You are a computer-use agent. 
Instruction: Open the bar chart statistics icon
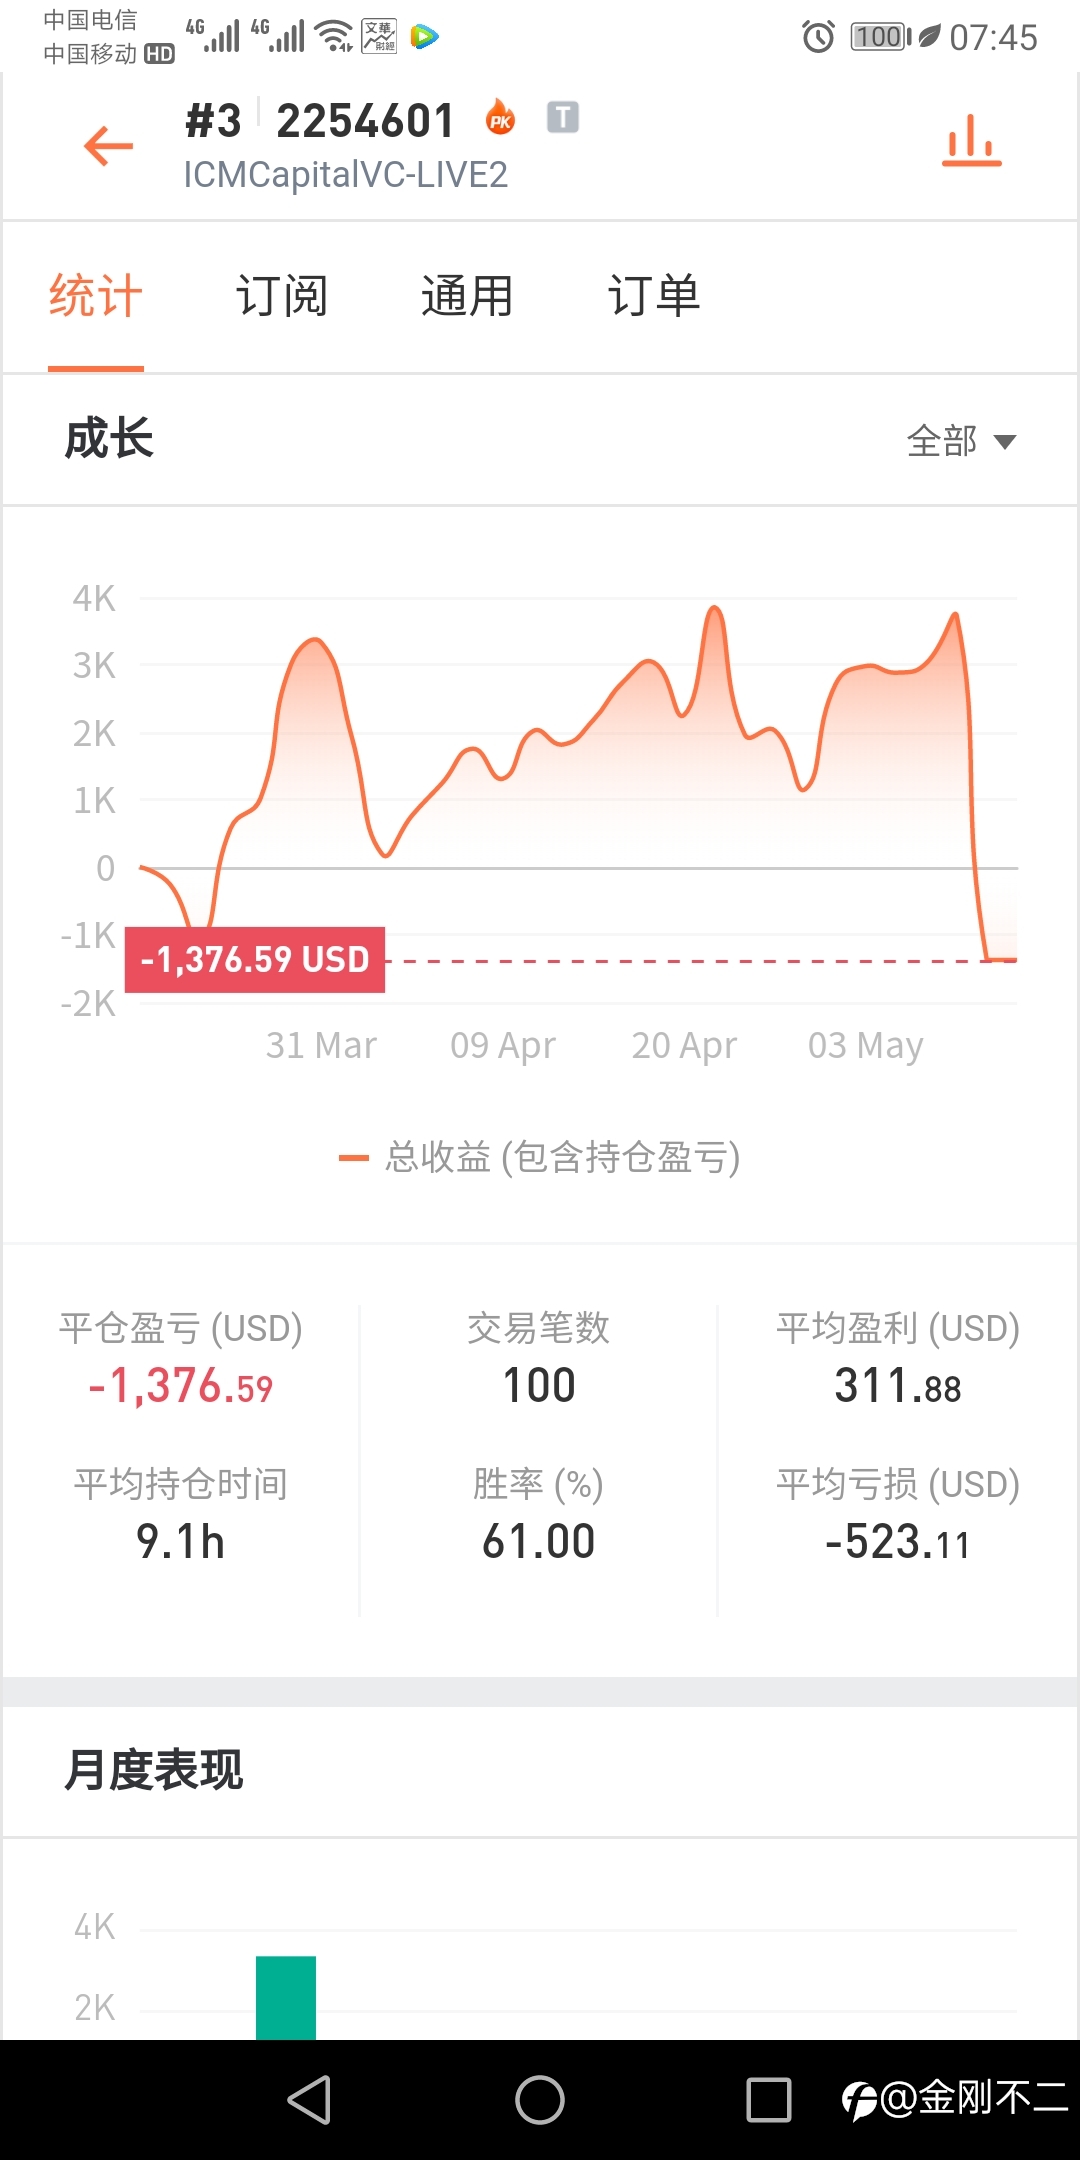[971, 140]
